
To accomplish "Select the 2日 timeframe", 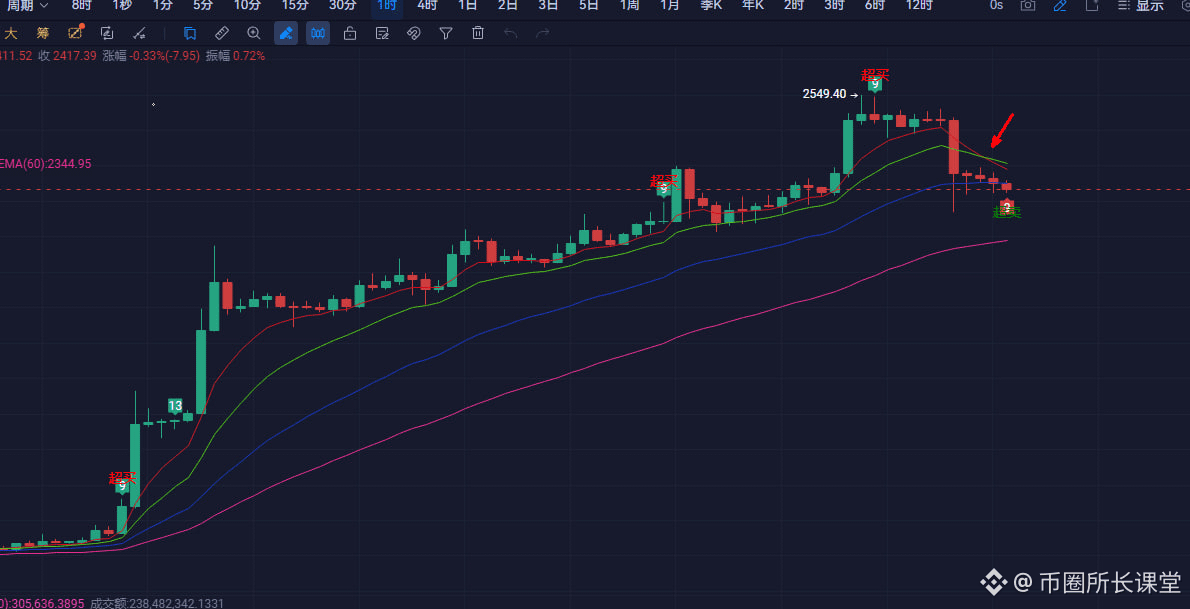I will pyautogui.click(x=508, y=5).
